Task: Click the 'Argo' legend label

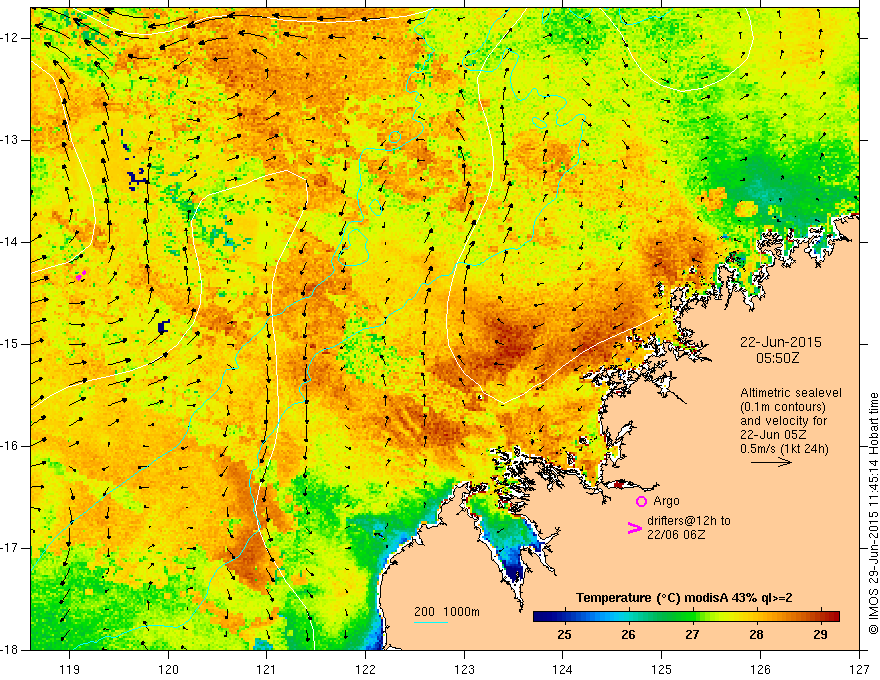Action: 666,501
